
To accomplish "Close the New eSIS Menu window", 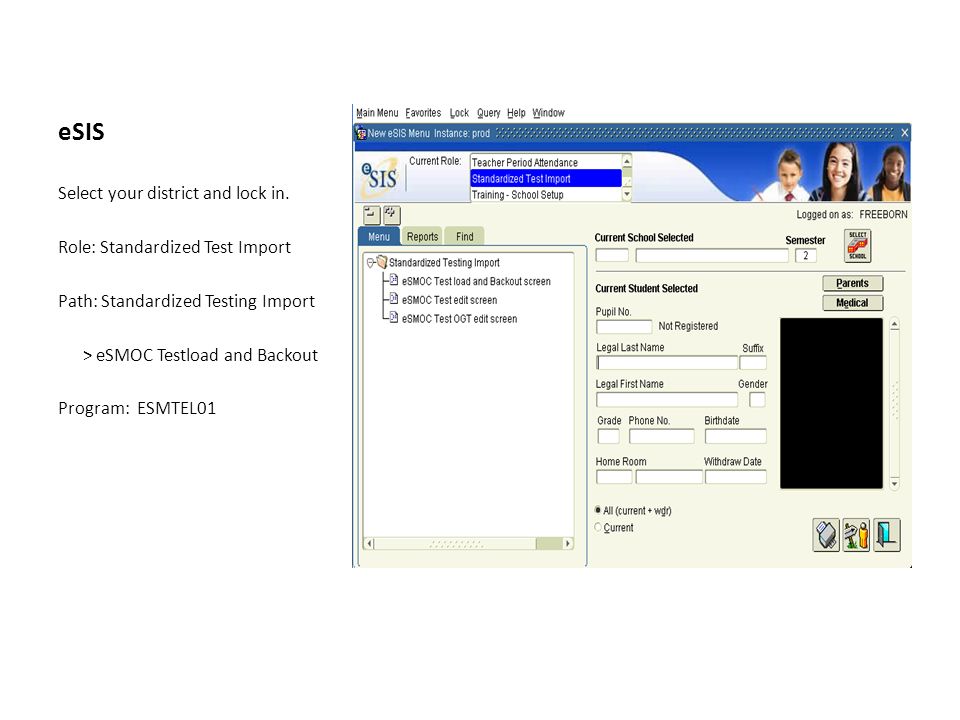I will 904,133.
